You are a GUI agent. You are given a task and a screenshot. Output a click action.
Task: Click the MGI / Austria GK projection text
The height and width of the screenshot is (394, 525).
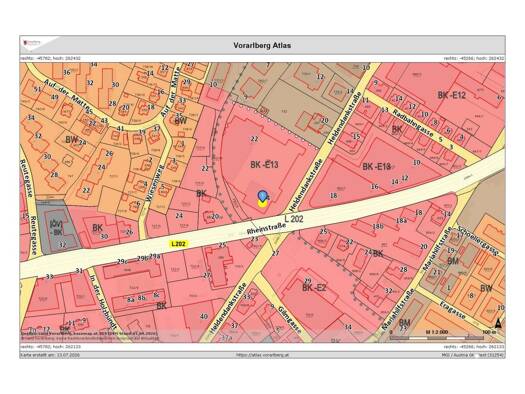click(473, 355)
